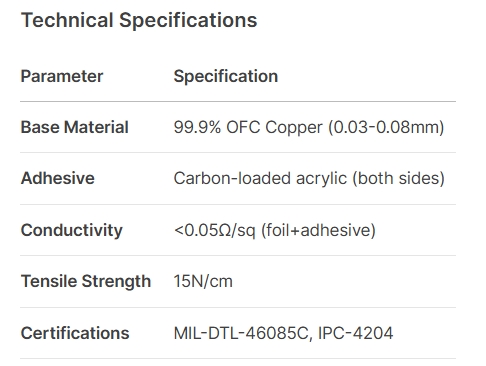Click the (foil+adhesive) conductivity note

(318, 231)
